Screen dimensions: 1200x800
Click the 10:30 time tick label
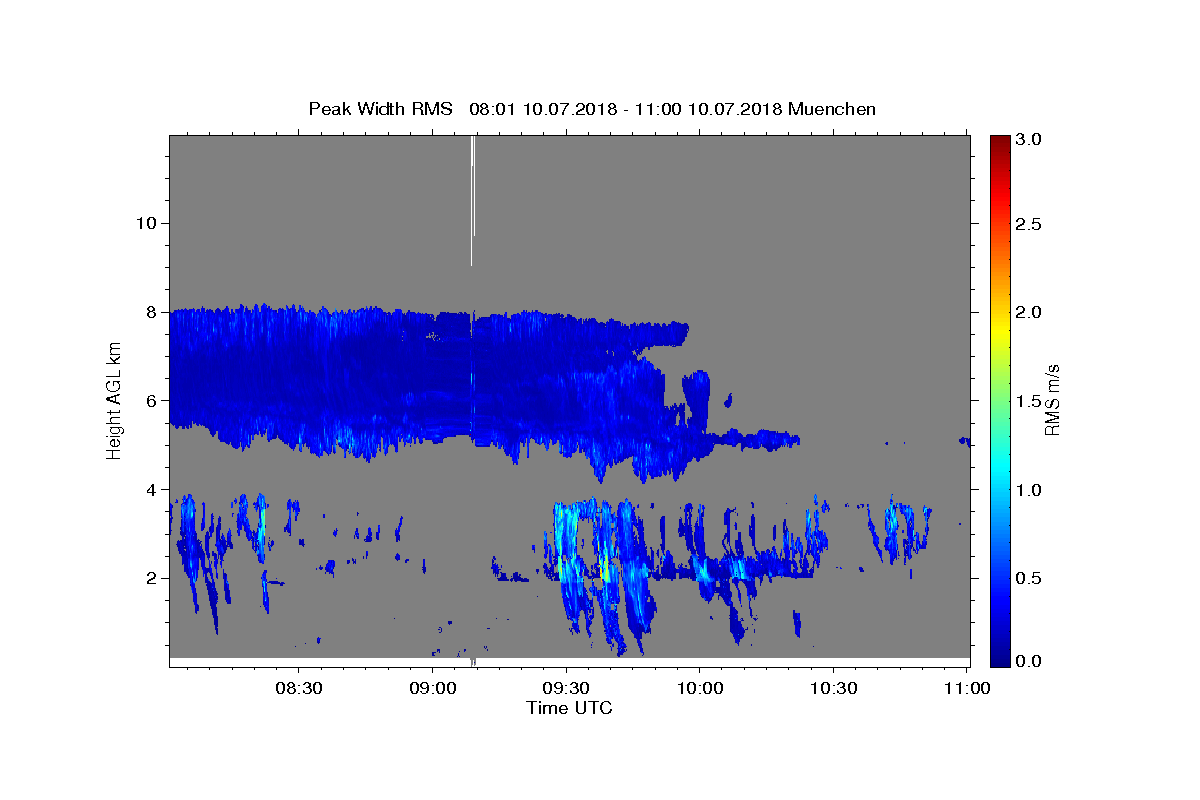coord(833,688)
